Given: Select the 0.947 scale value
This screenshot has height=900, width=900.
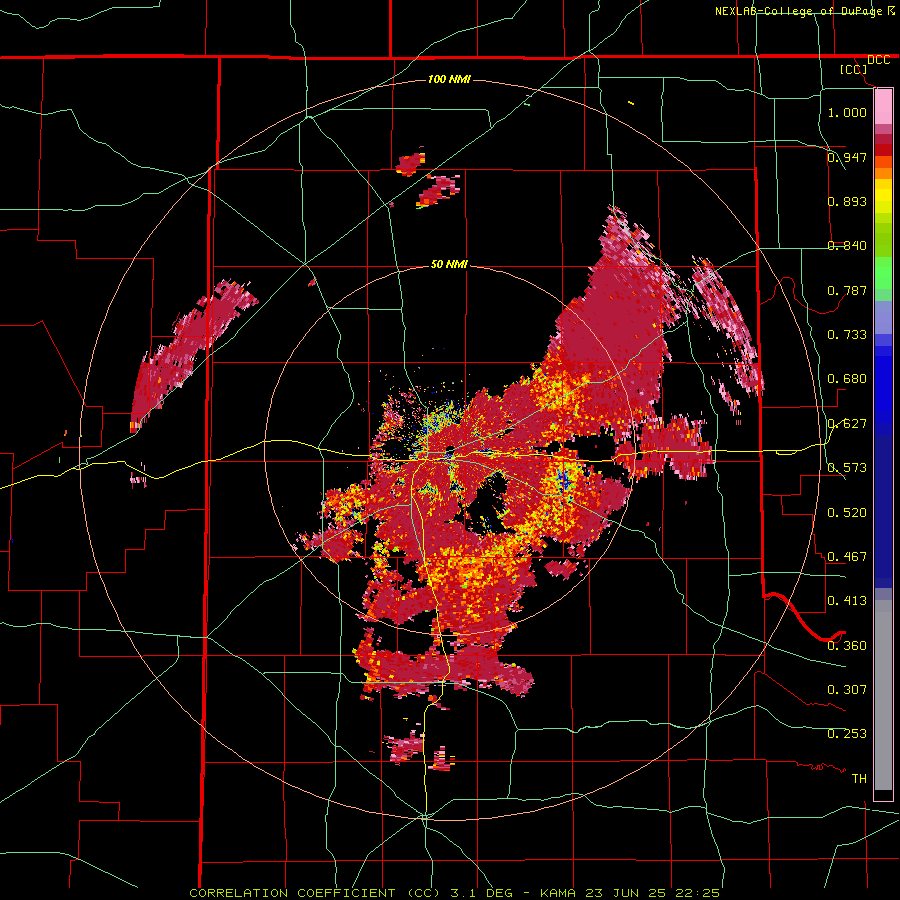Looking at the screenshot, I should click(x=847, y=157).
